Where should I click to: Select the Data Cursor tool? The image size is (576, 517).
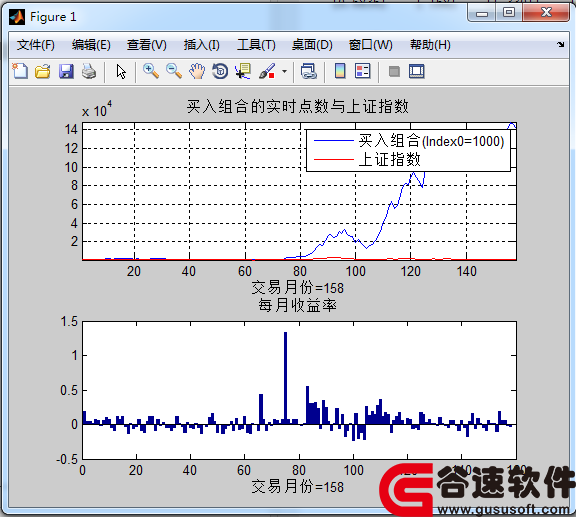pyautogui.click(x=243, y=71)
